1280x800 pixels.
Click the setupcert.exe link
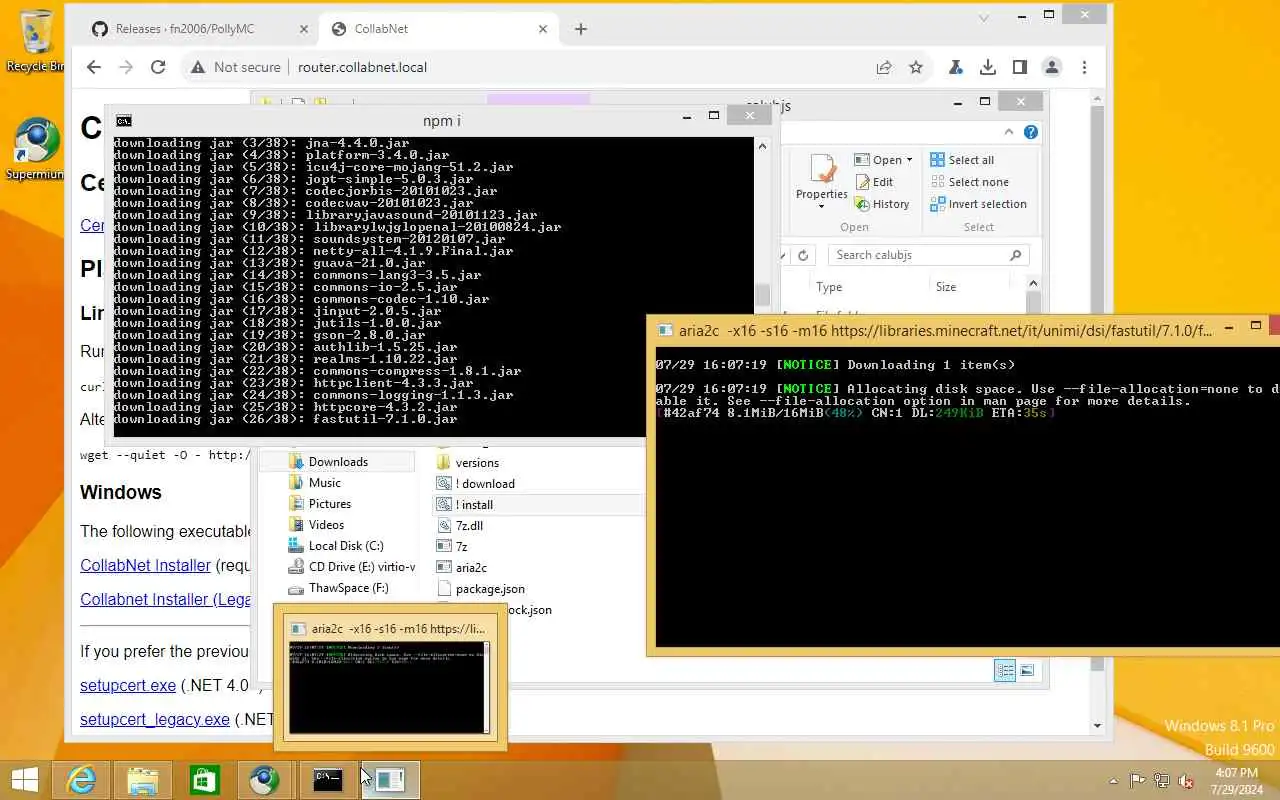click(128, 685)
